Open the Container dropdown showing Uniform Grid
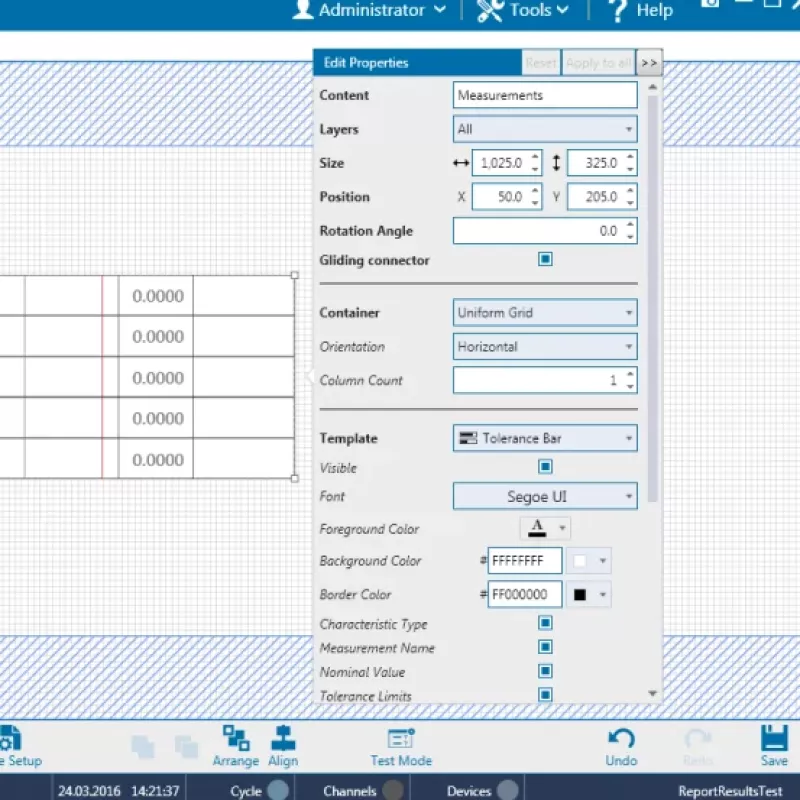The height and width of the screenshot is (800, 800). (x=545, y=313)
